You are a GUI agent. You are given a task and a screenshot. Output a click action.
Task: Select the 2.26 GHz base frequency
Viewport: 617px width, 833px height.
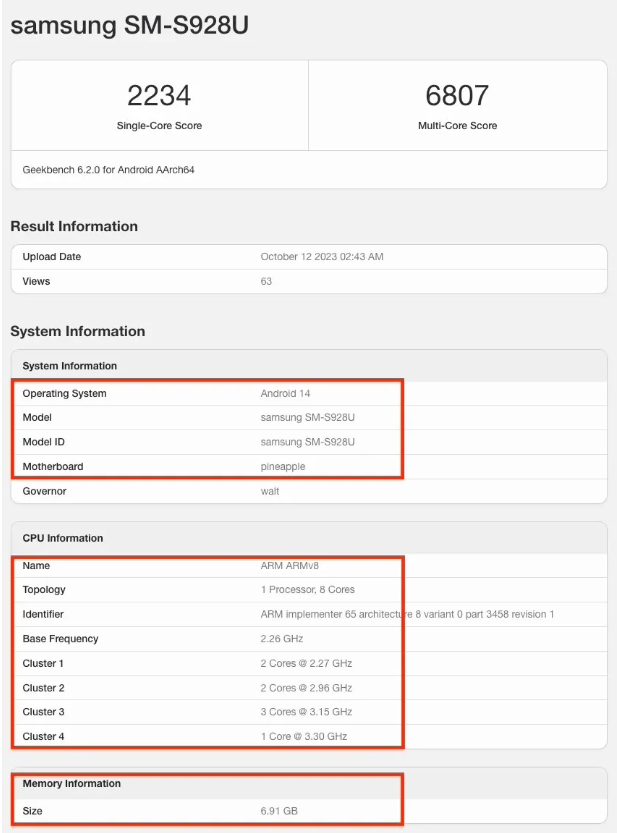click(282, 639)
